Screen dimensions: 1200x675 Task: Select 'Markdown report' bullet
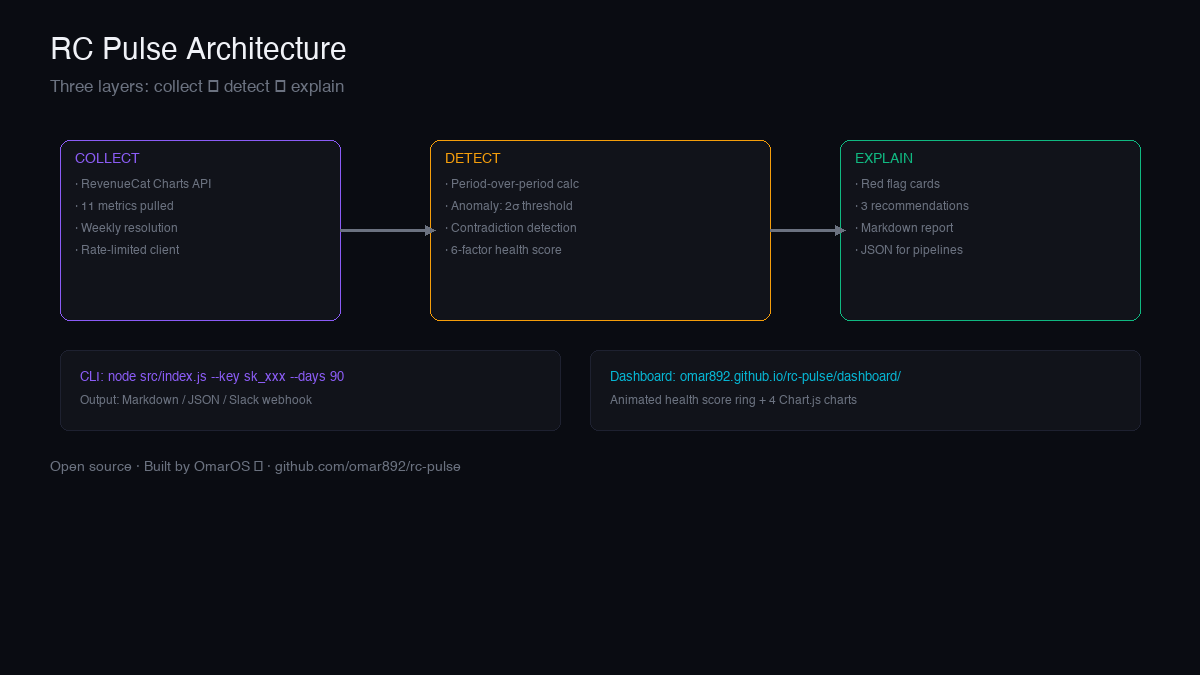tap(904, 228)
